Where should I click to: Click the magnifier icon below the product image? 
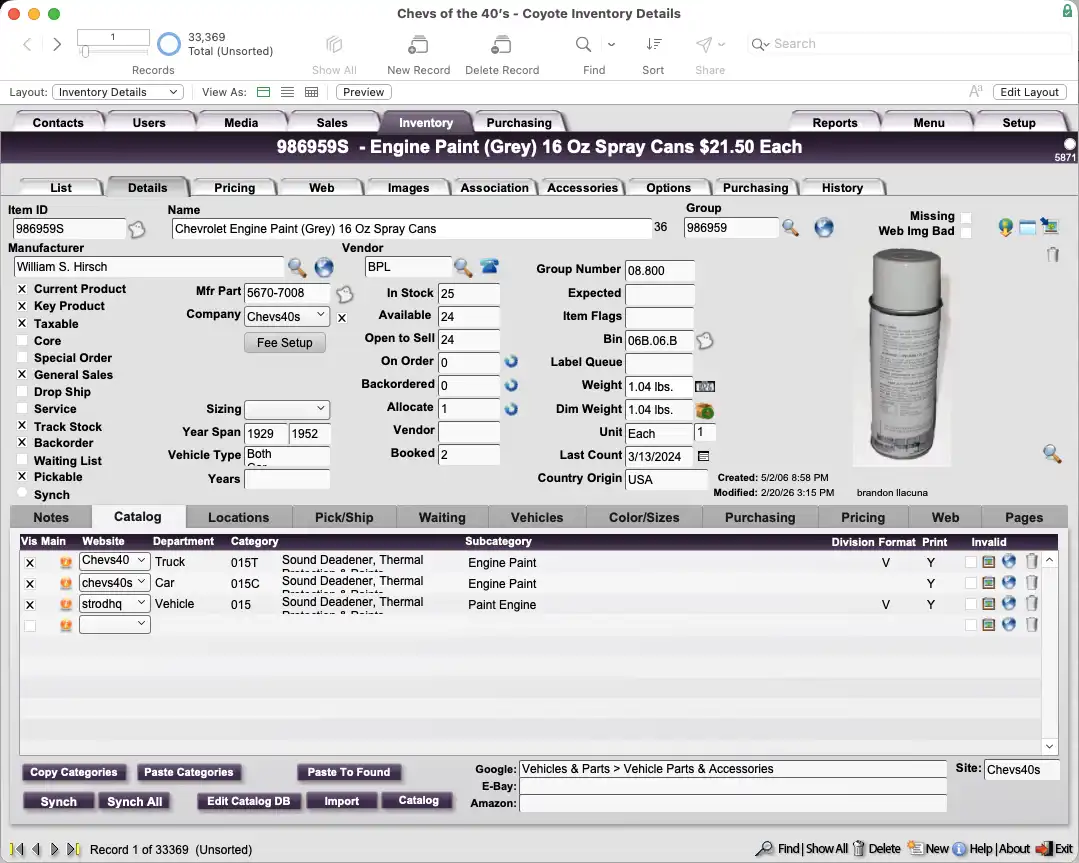[x=1051, y=454]
